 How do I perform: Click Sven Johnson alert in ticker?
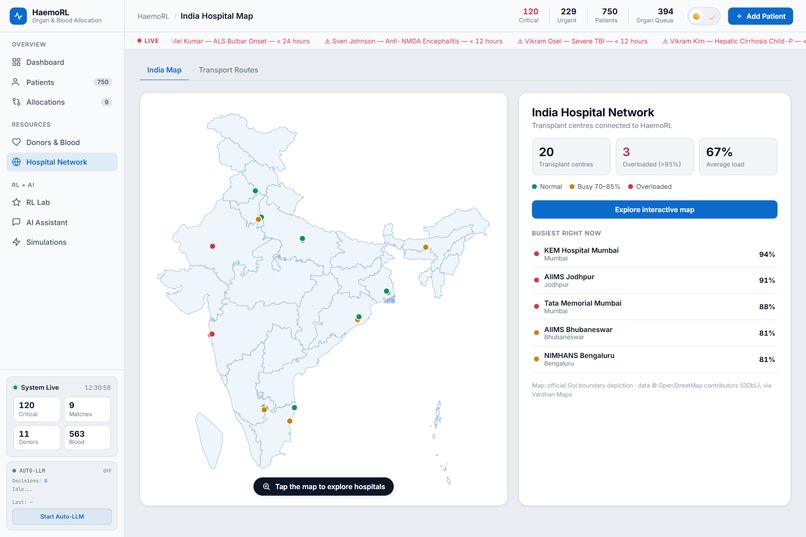[x=413, y=41]
